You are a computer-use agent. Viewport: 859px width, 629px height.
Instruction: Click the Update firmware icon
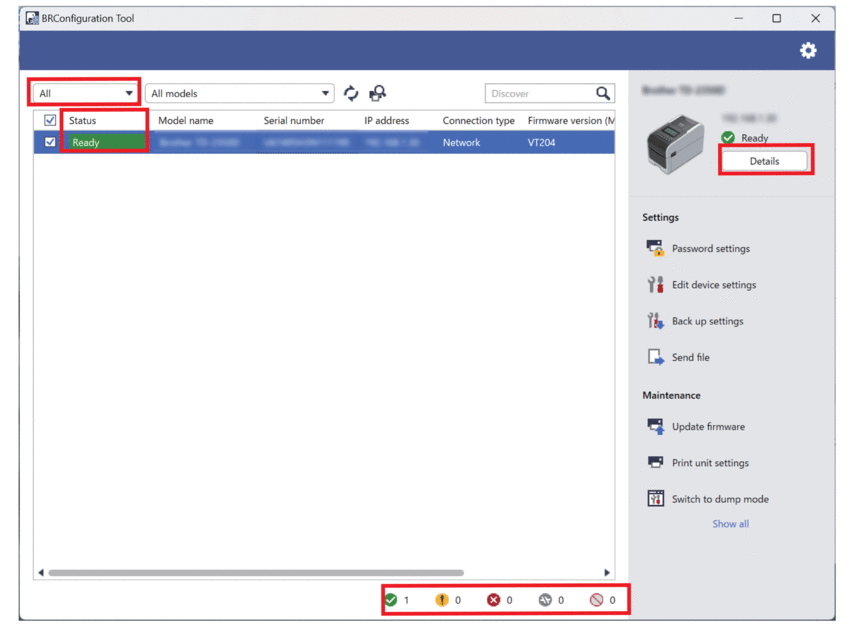655,426
